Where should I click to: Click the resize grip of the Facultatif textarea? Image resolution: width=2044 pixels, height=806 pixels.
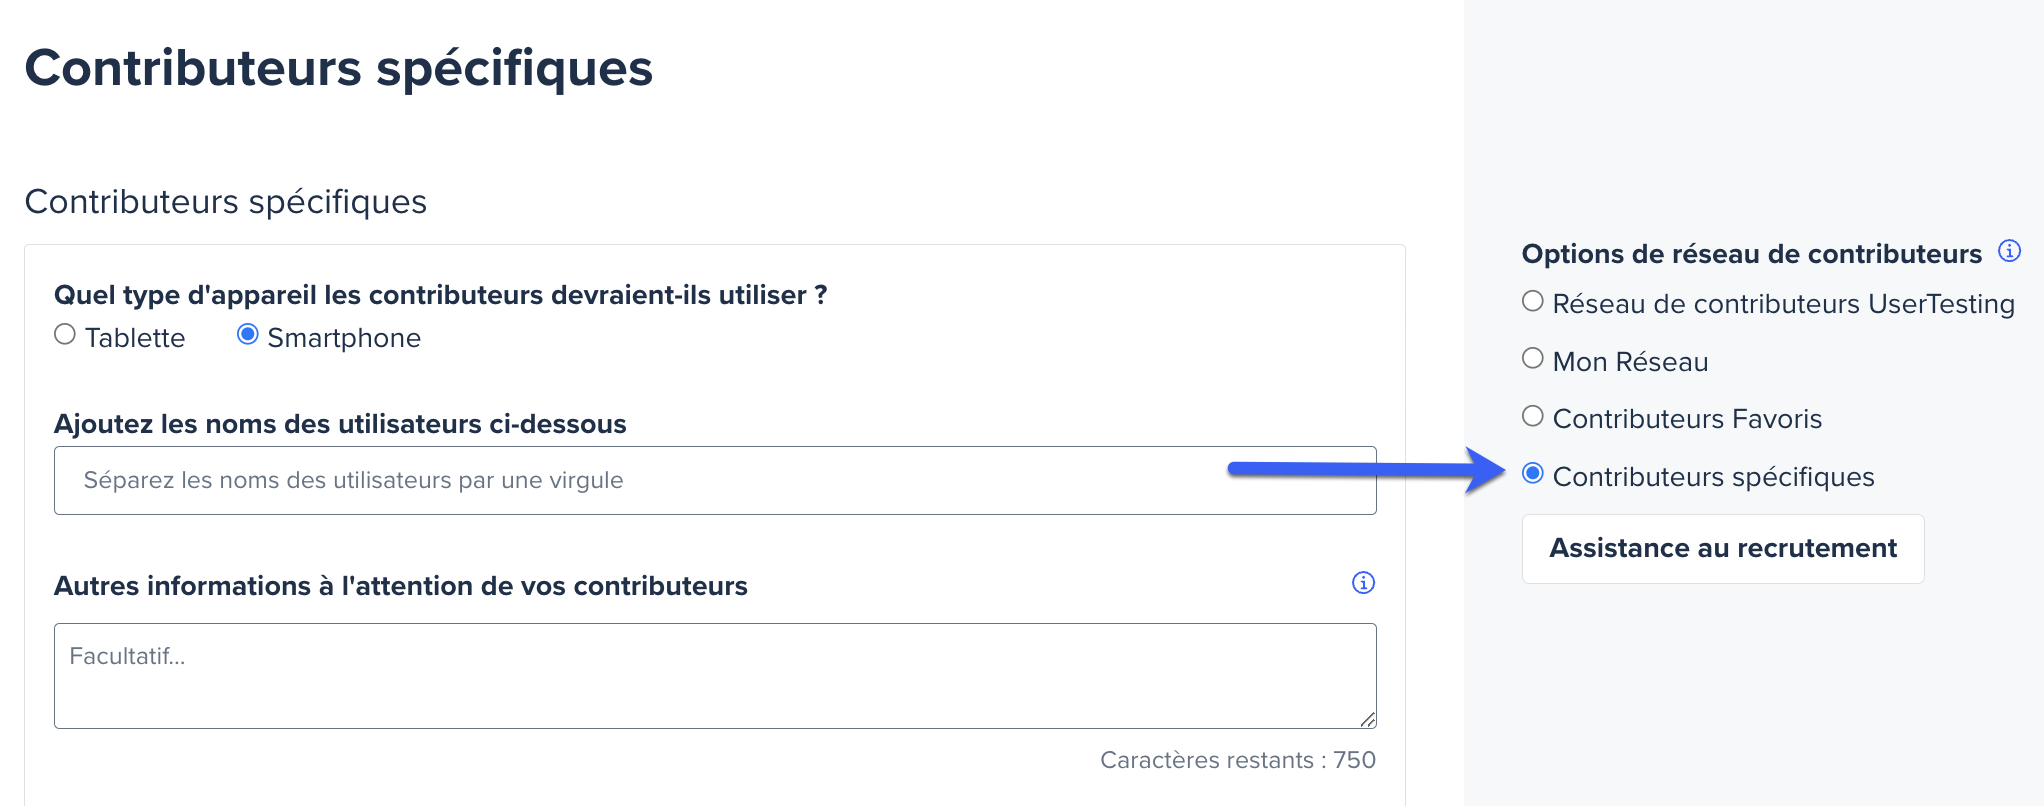[1367, 719]
